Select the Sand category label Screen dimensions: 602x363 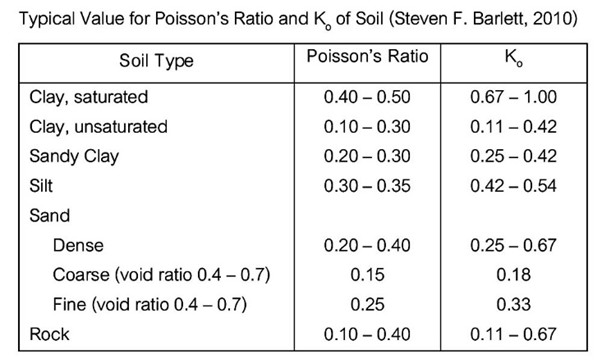(x=50, y=215)
